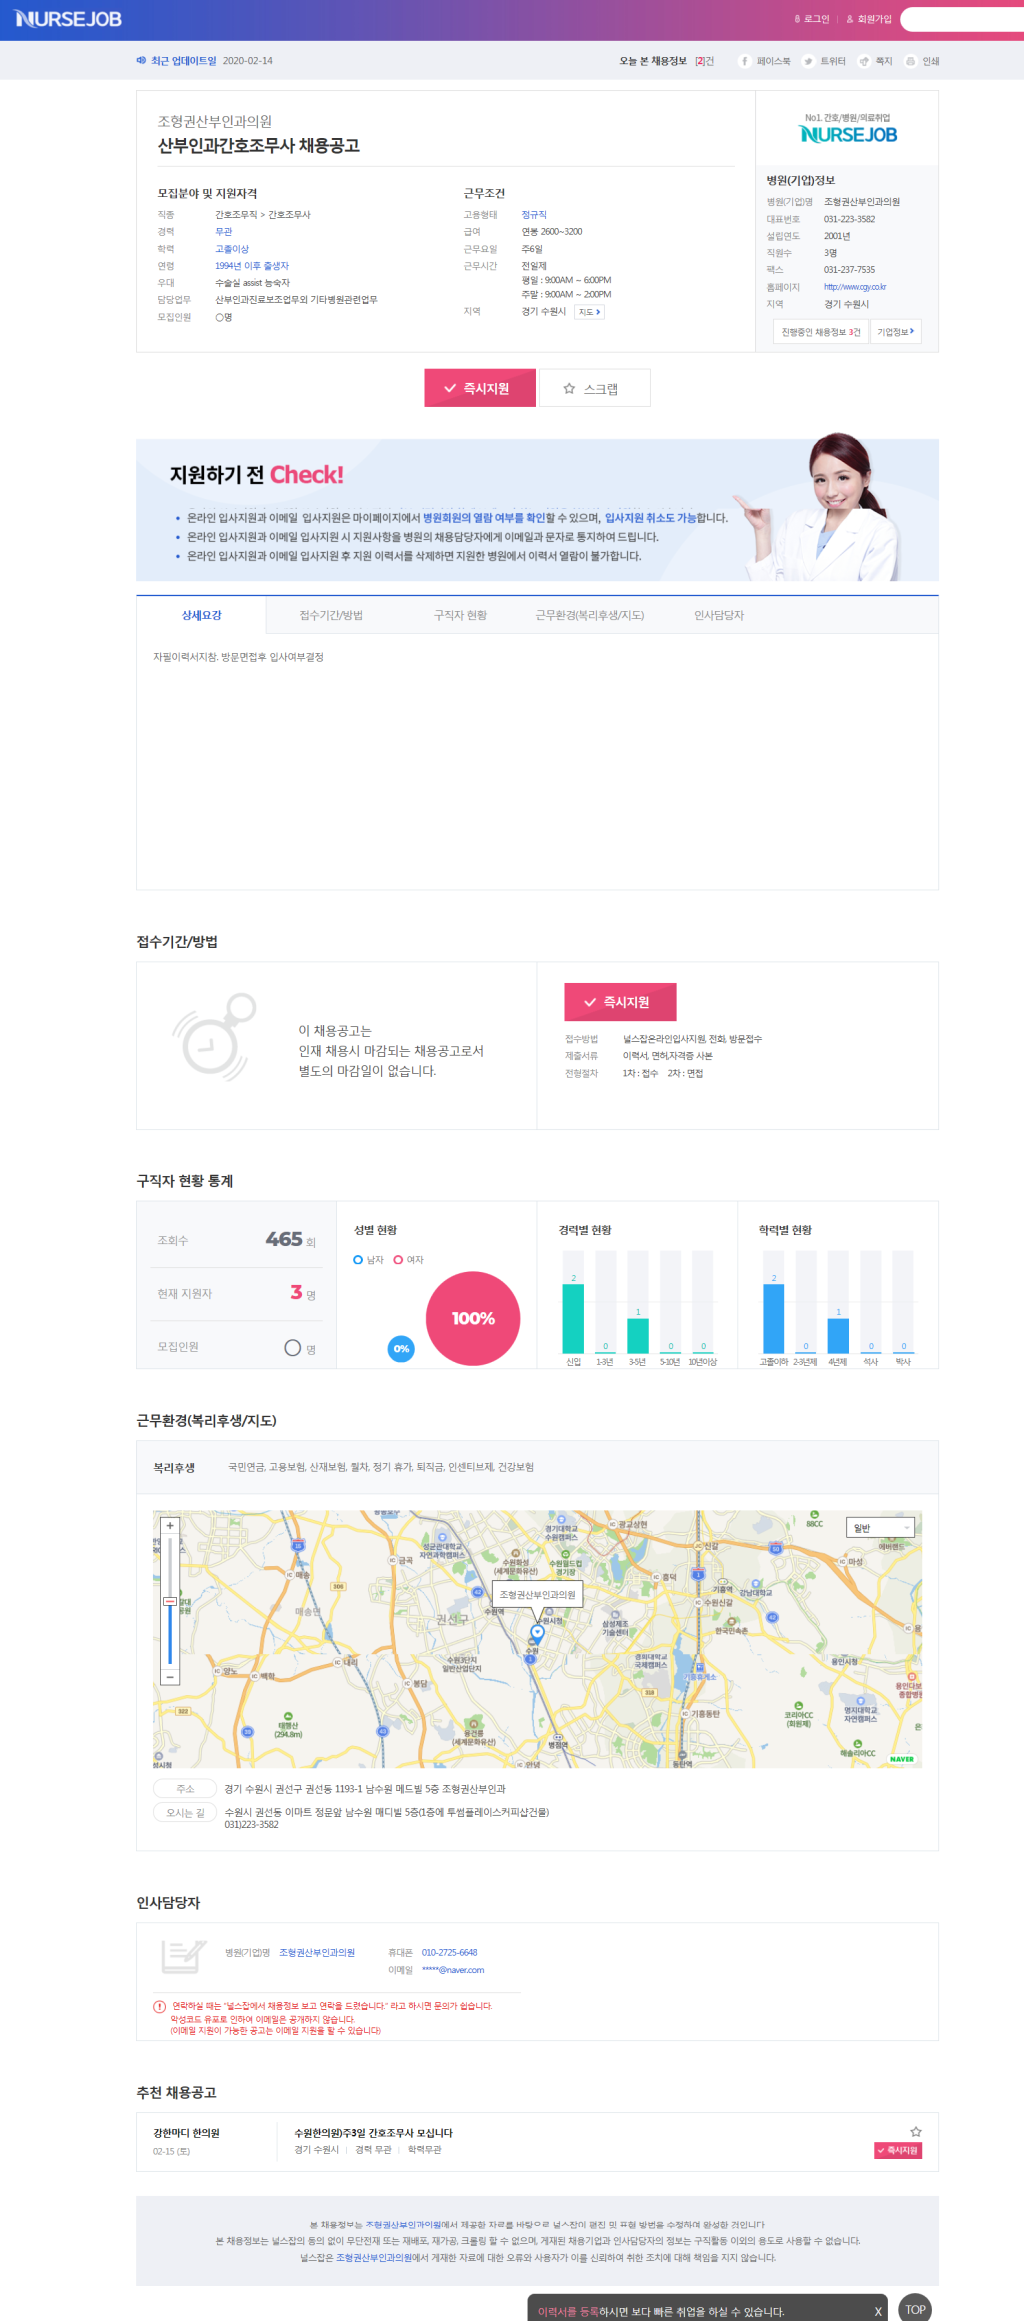Click the exclamation warning icon in 인사담당자
Image resolution: width=1024 pixels, height=2321 pixels.
159,2006
